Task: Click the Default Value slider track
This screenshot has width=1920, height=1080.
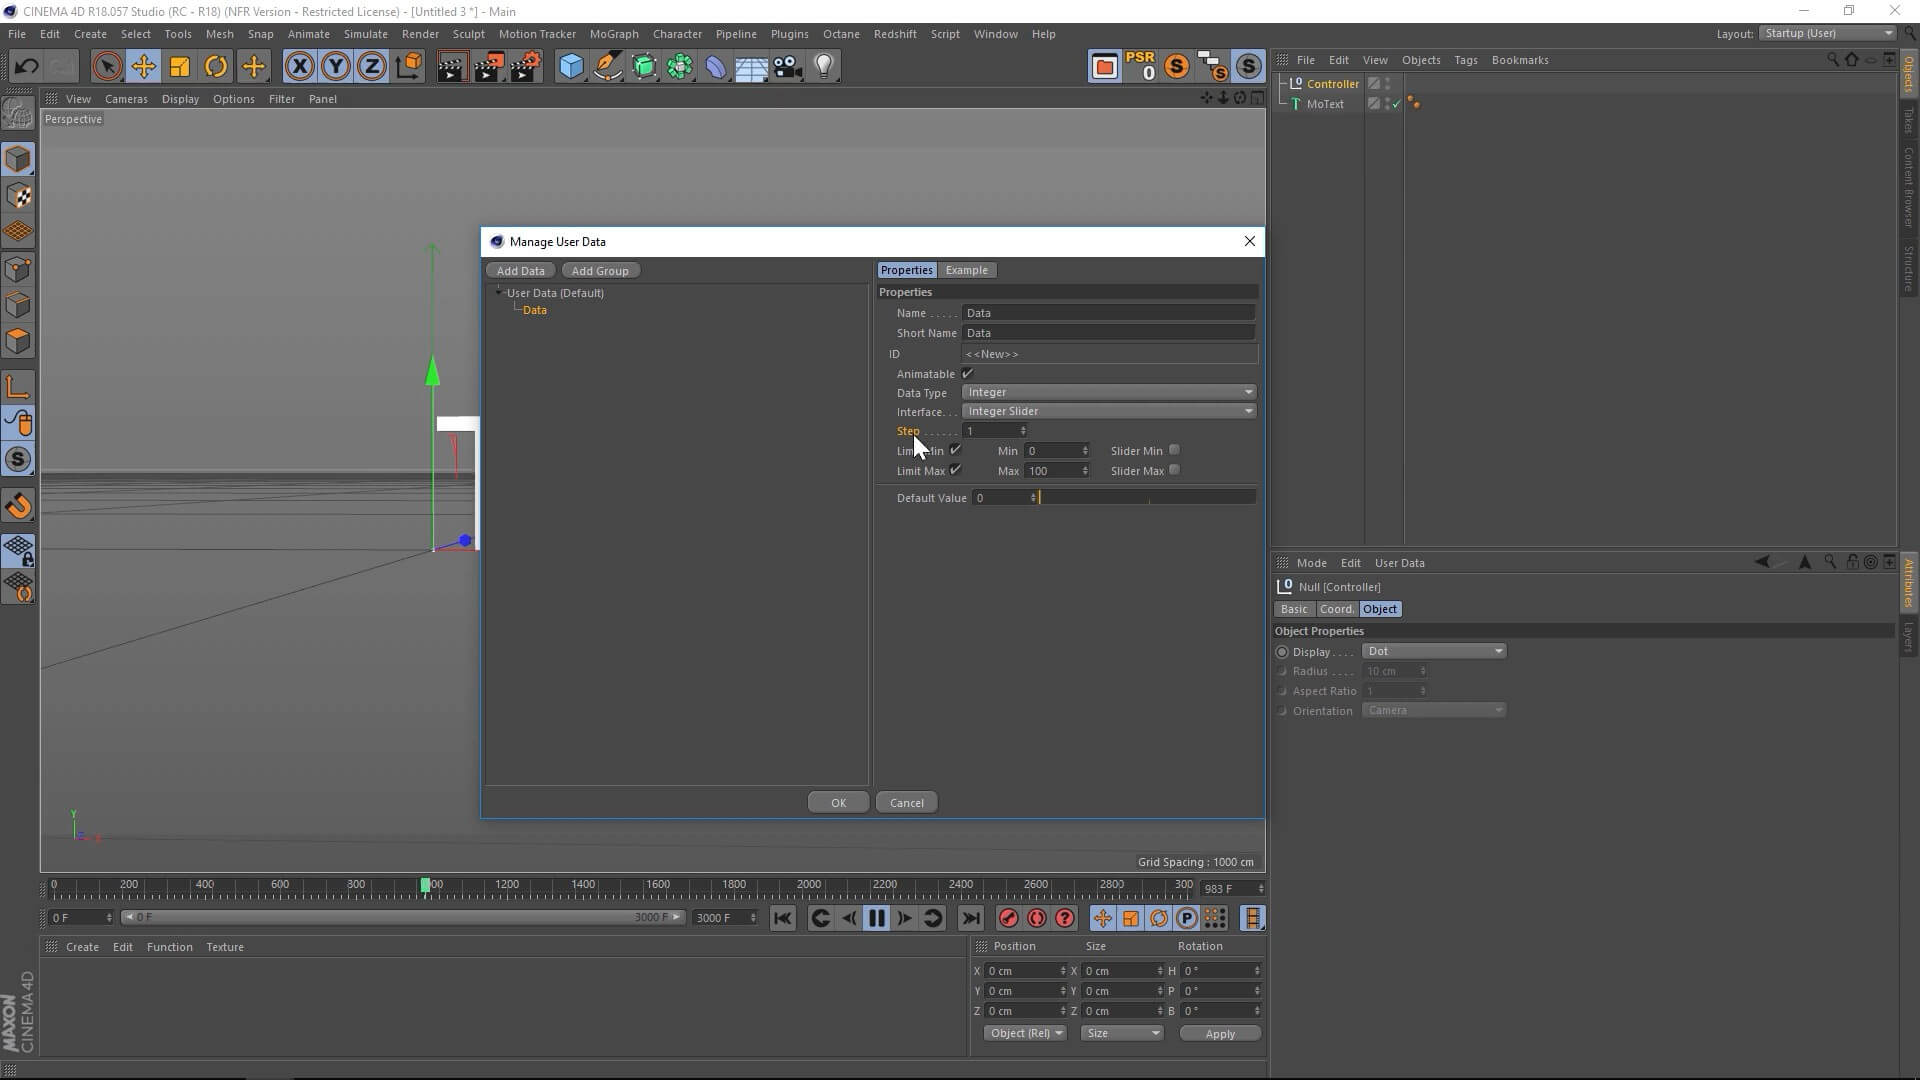Action: click(x=1148, y=498)
